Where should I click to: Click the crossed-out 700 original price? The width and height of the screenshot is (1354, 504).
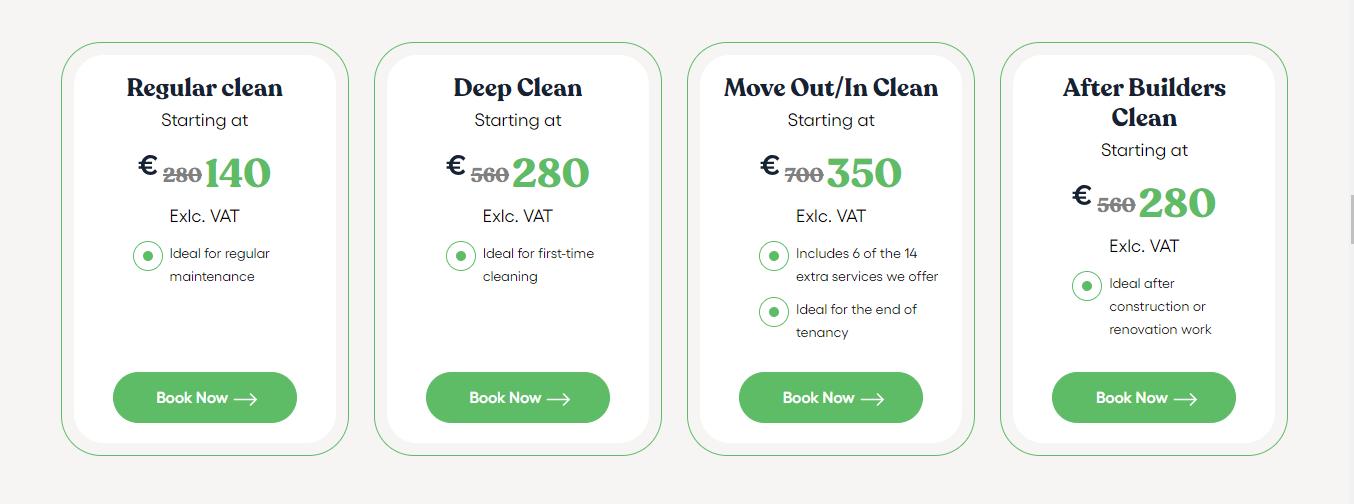pyautogui.click(x=804, y=175)
